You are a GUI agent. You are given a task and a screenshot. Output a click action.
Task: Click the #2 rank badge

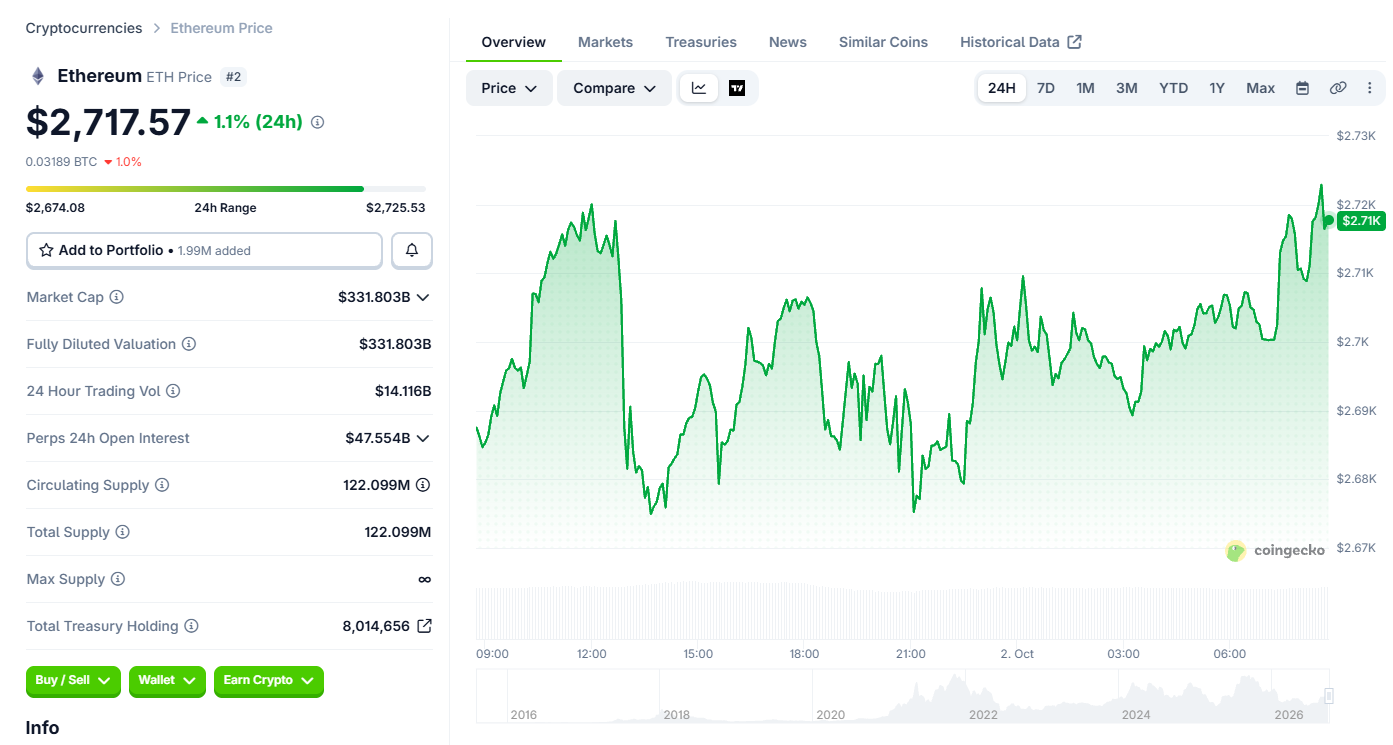pyautogui.click(x=233, y=76)
